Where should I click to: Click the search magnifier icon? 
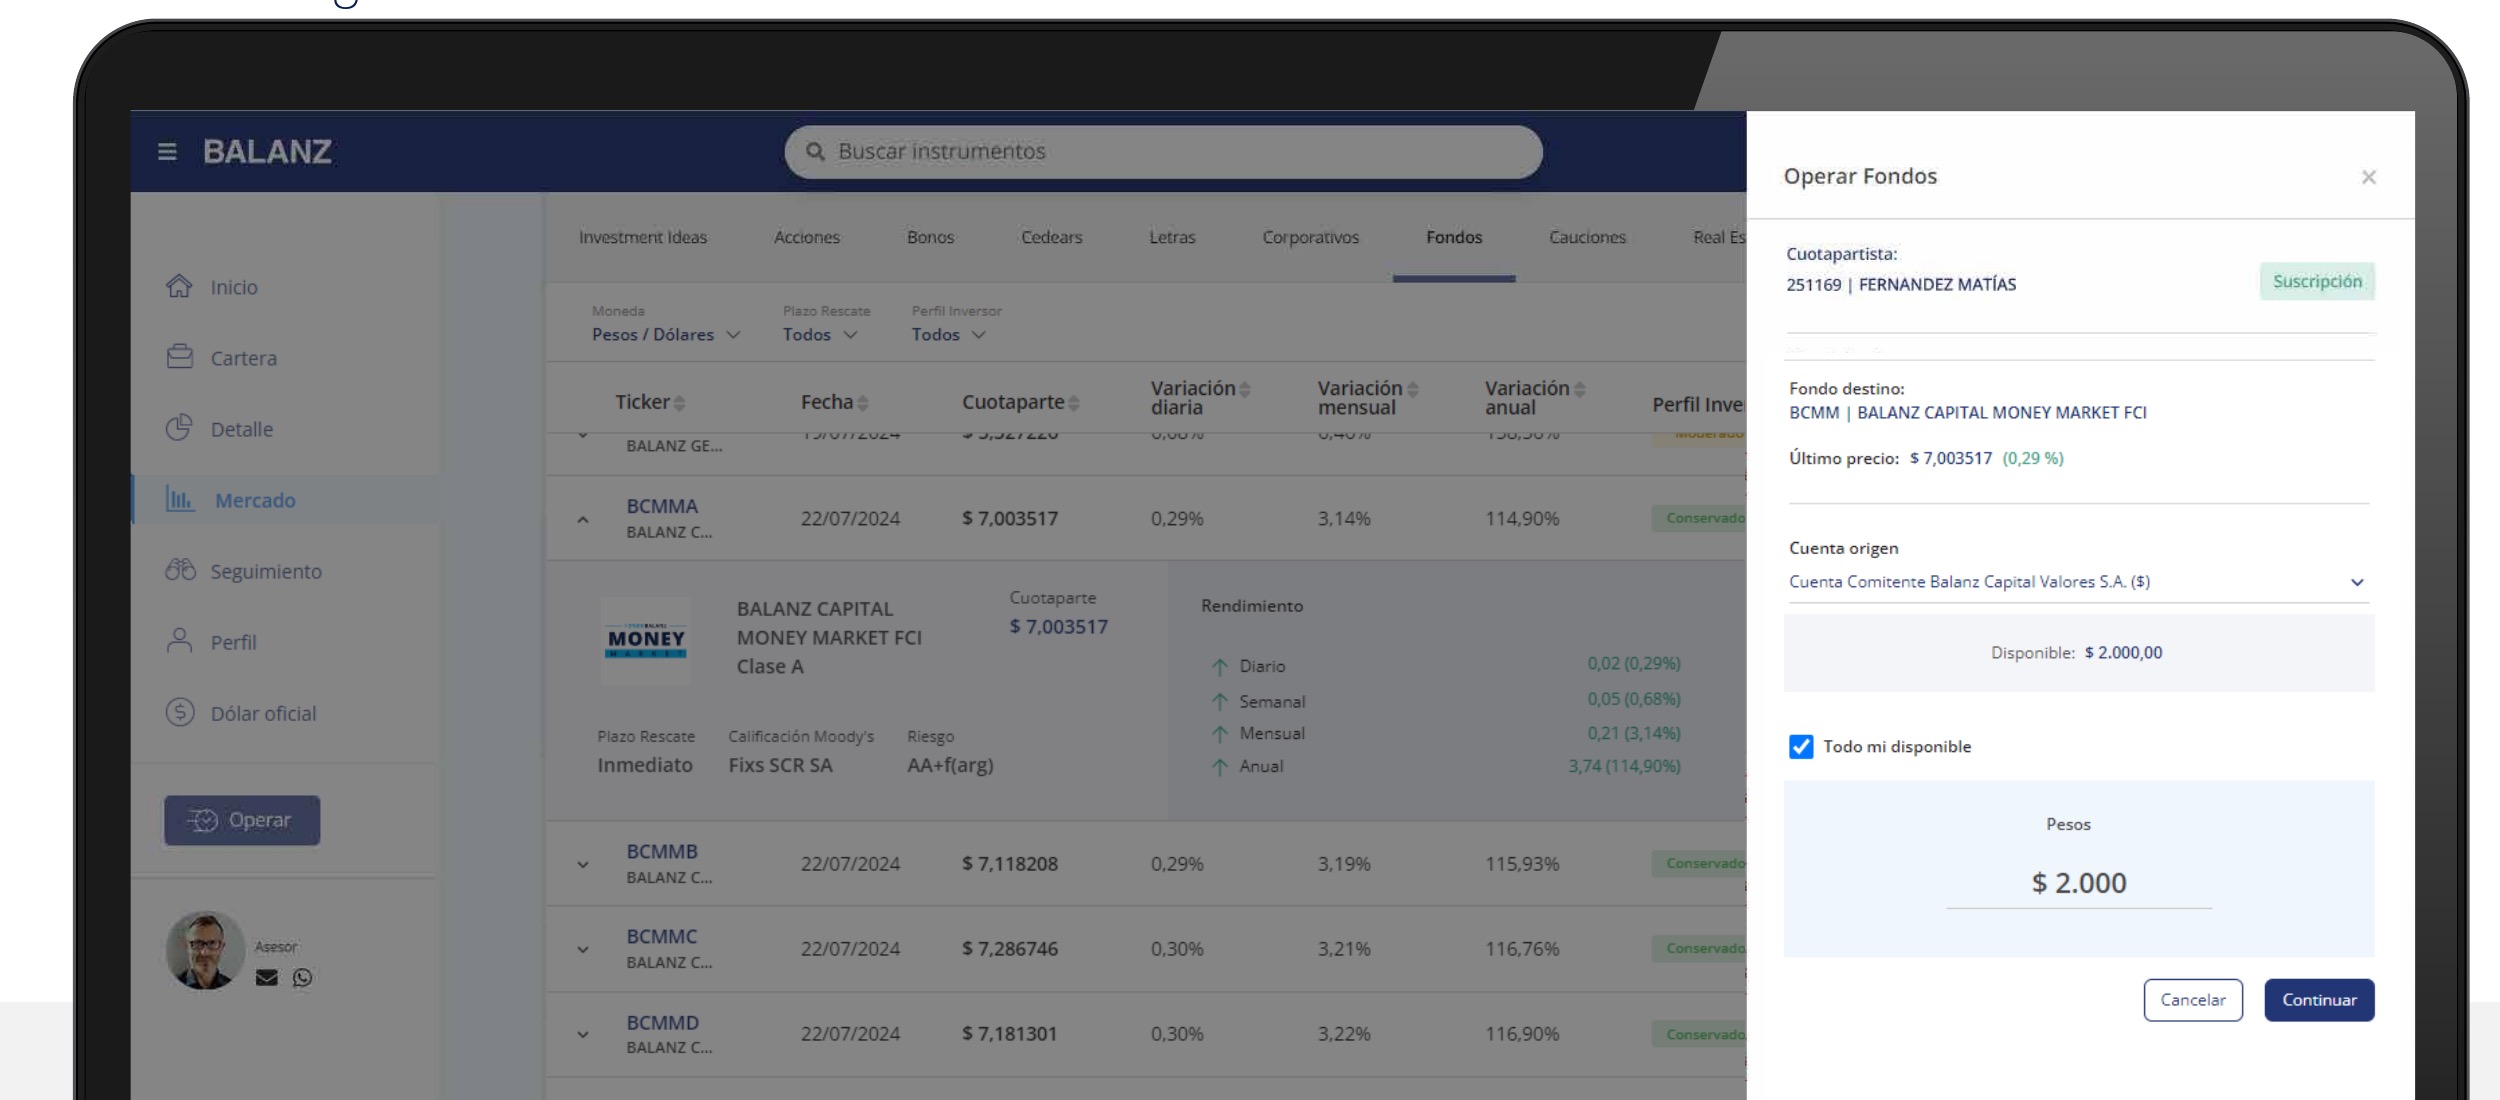pyautogui.click(x=815, y=151)
